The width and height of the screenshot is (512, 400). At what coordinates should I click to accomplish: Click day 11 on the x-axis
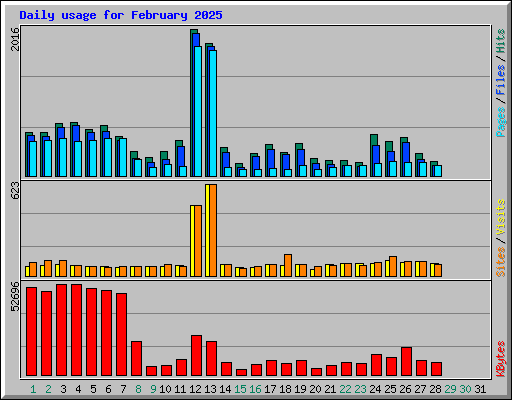[x=180, y=389]
